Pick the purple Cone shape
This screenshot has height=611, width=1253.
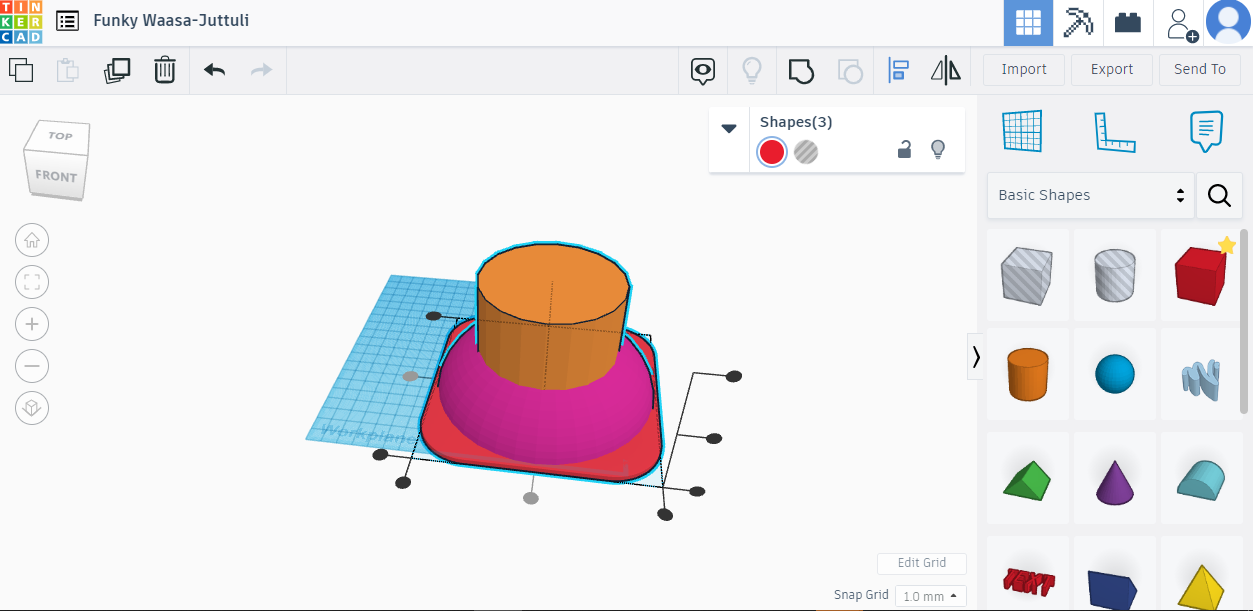pos(1115,478)
